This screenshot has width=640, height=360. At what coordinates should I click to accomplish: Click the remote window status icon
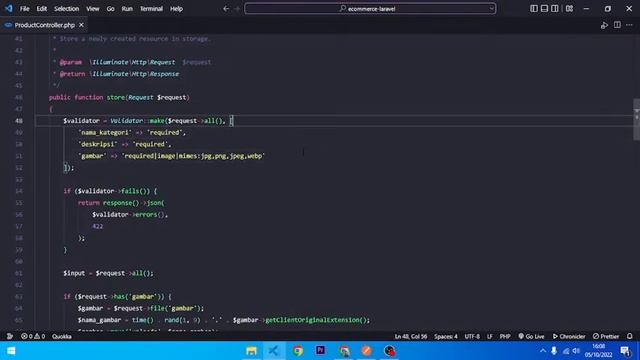(x=9, y=336)
